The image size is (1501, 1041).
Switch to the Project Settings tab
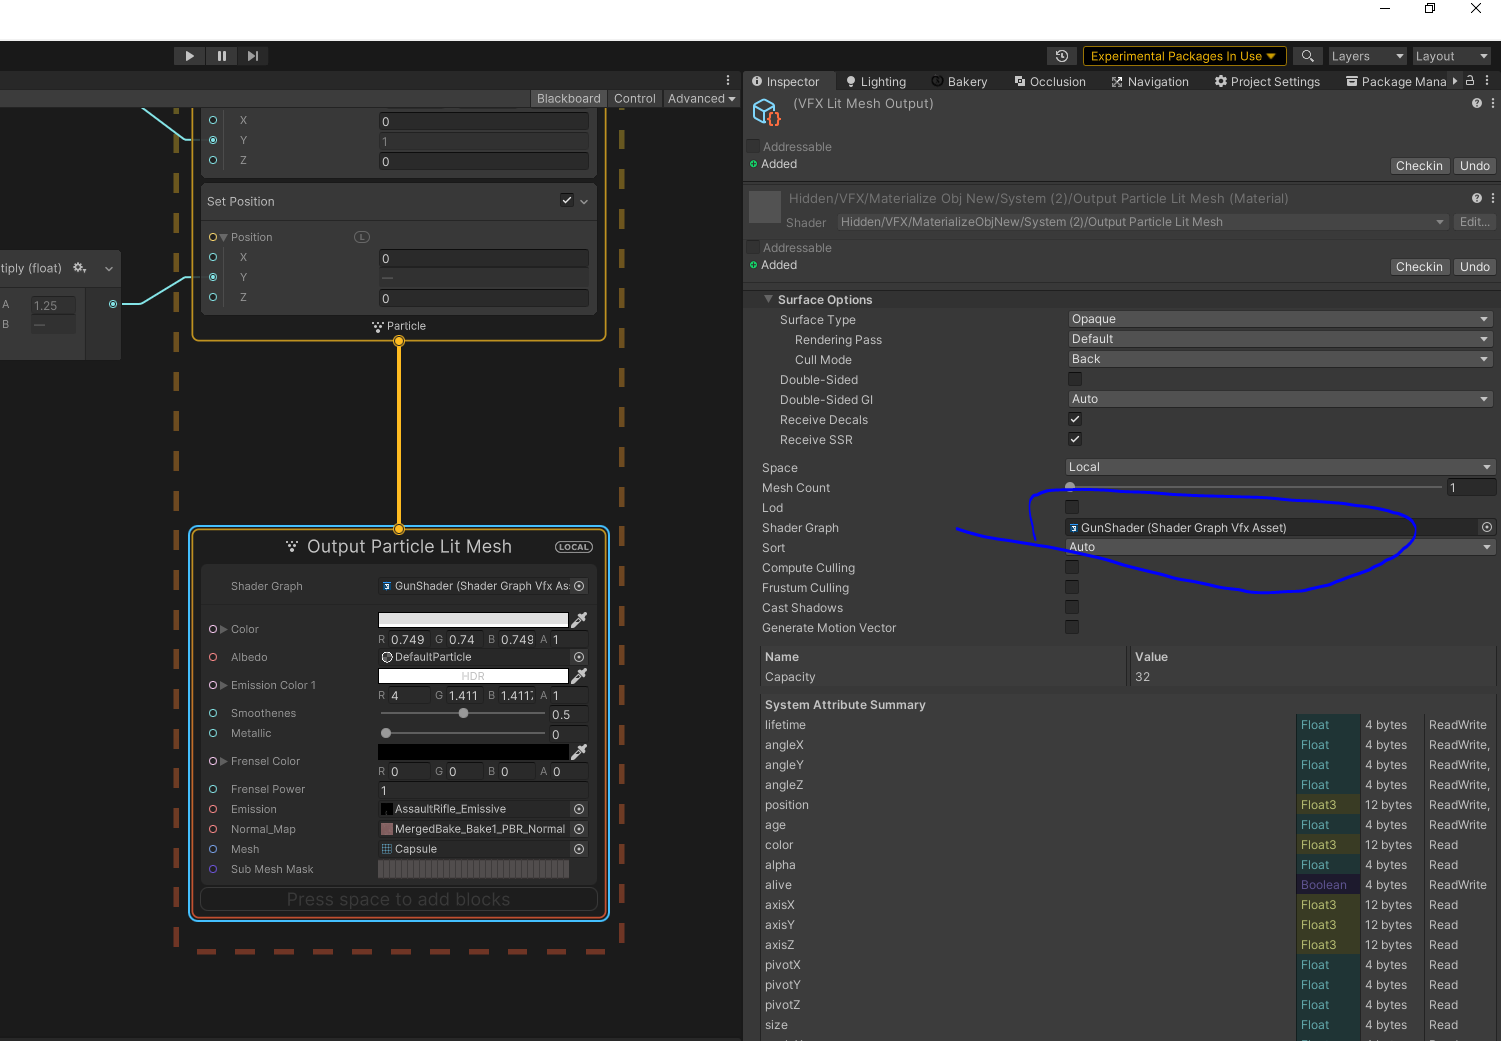[1267, 82]
